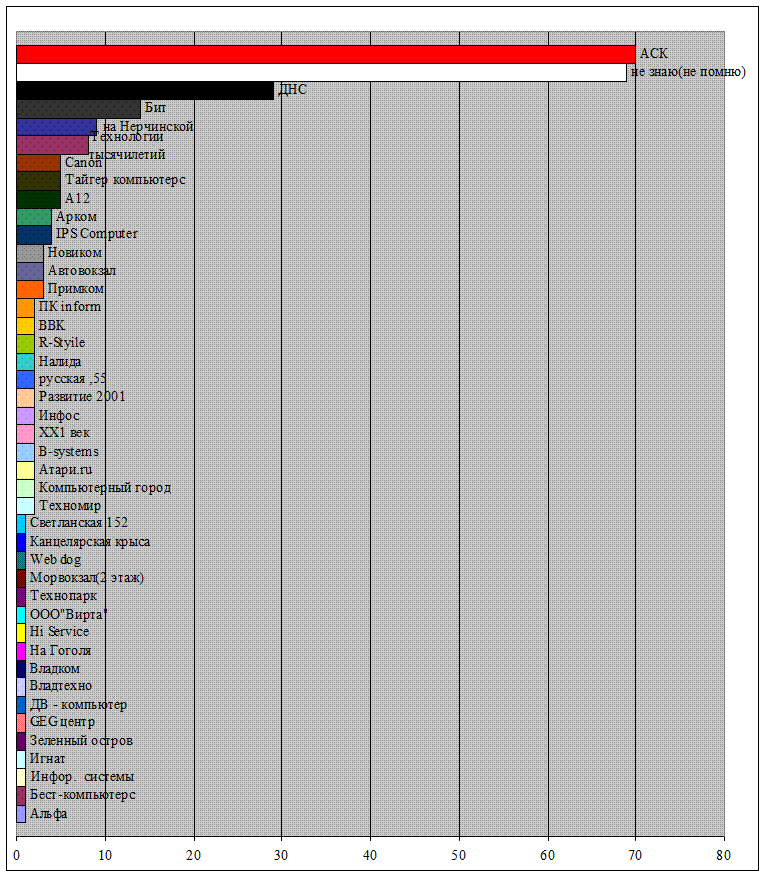Click the 'Hi Service' label
This screenshot has height=876, width=765.
tap(59, 631)
